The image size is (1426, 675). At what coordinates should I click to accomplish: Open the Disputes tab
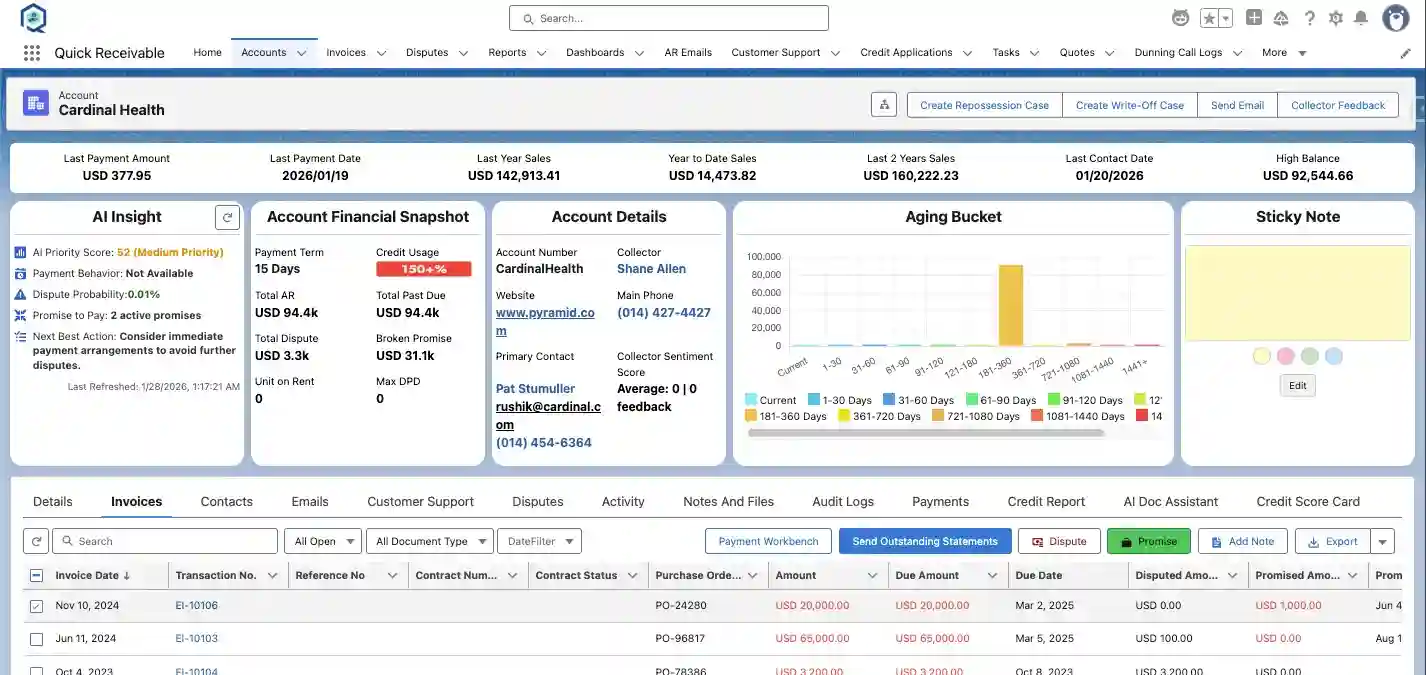click(x=538, y=502)
